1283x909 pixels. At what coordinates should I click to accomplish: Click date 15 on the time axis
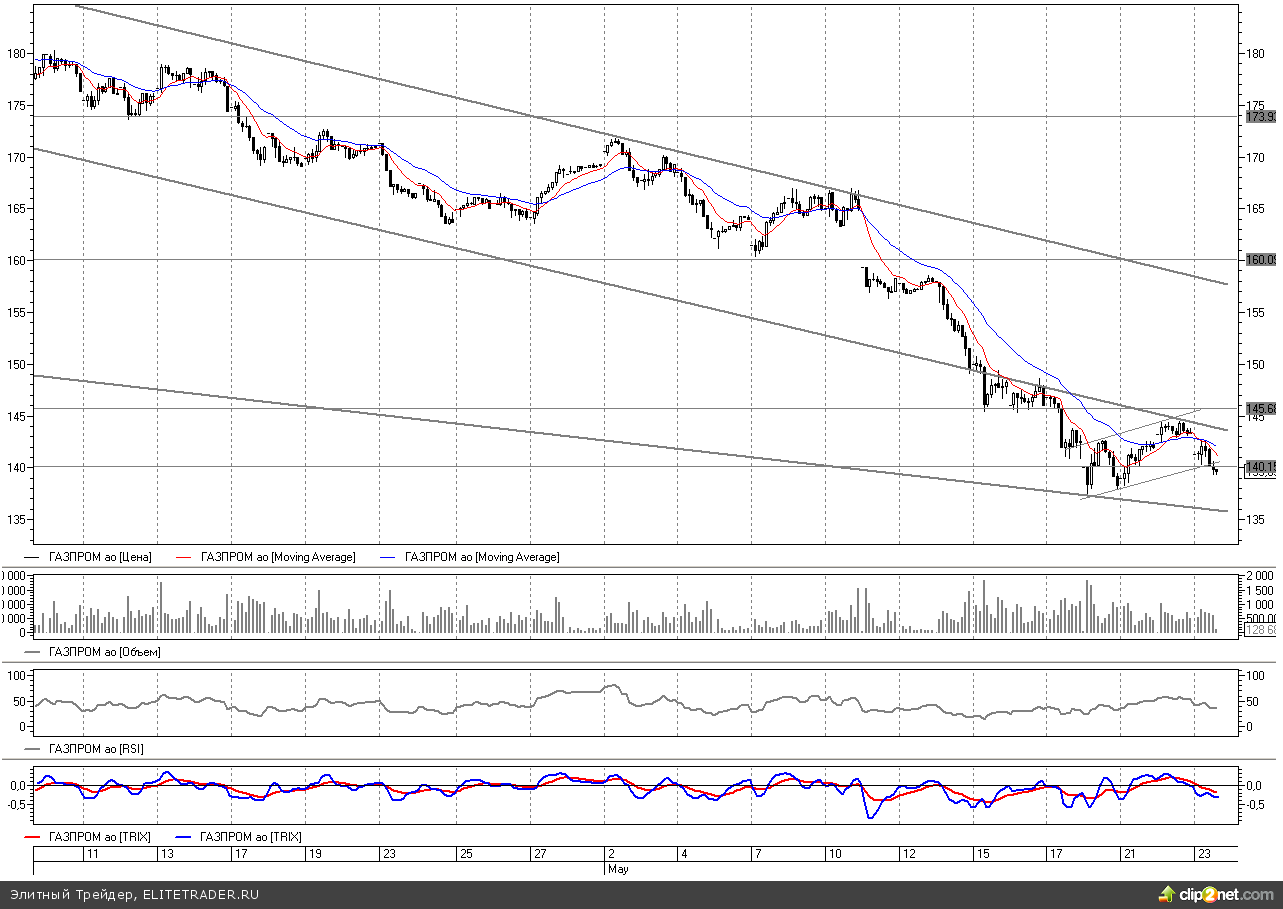point(982,854)
